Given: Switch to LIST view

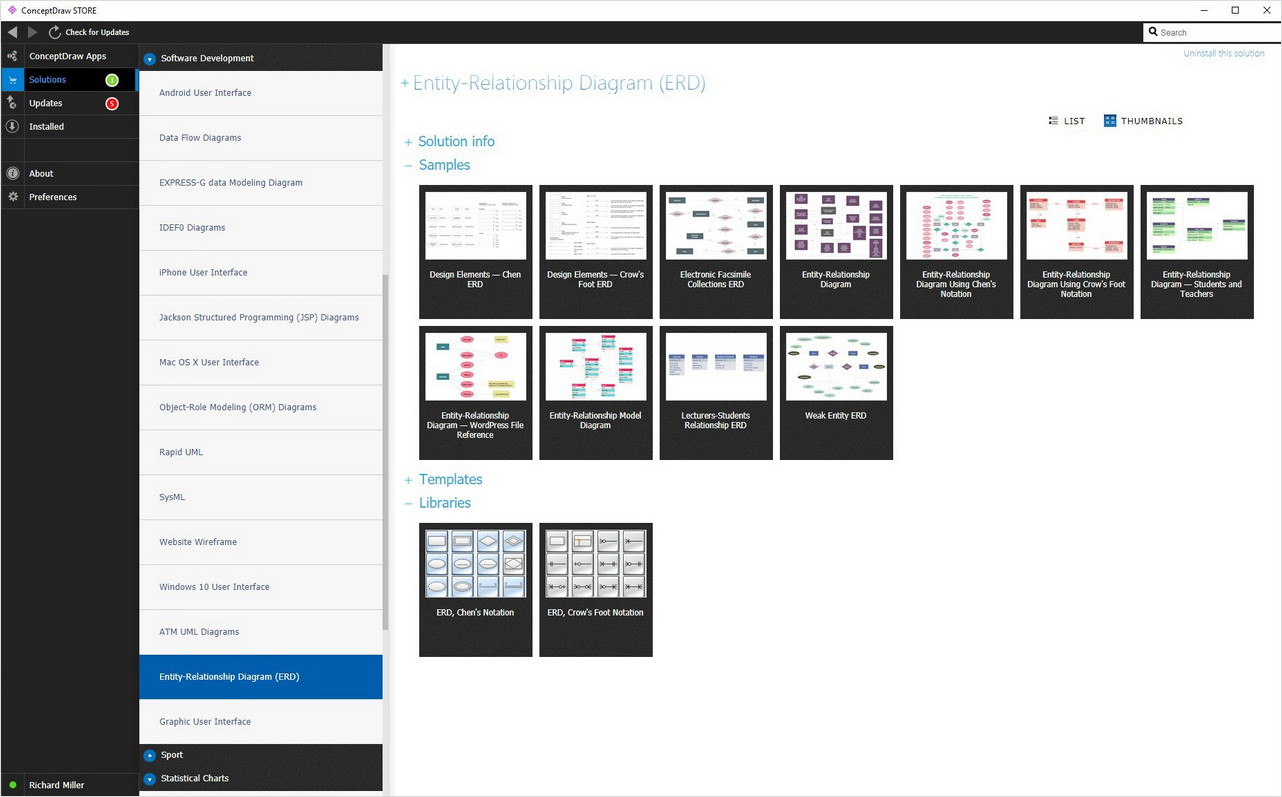Looking at the screenshot, I should [x=1067, y=121].
